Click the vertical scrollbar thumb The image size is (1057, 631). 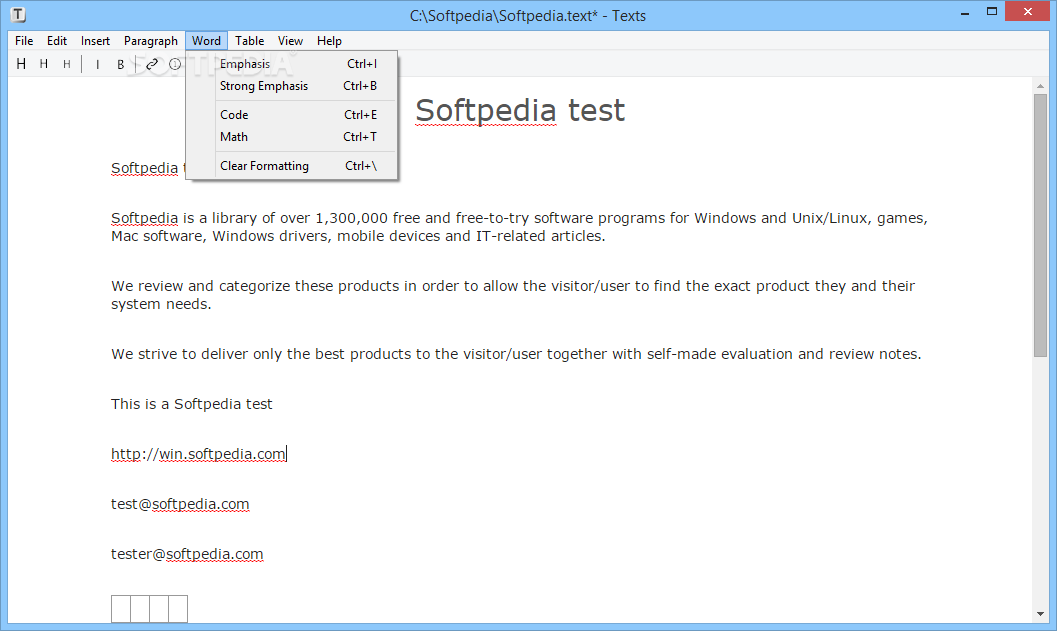coord(1040,225)
